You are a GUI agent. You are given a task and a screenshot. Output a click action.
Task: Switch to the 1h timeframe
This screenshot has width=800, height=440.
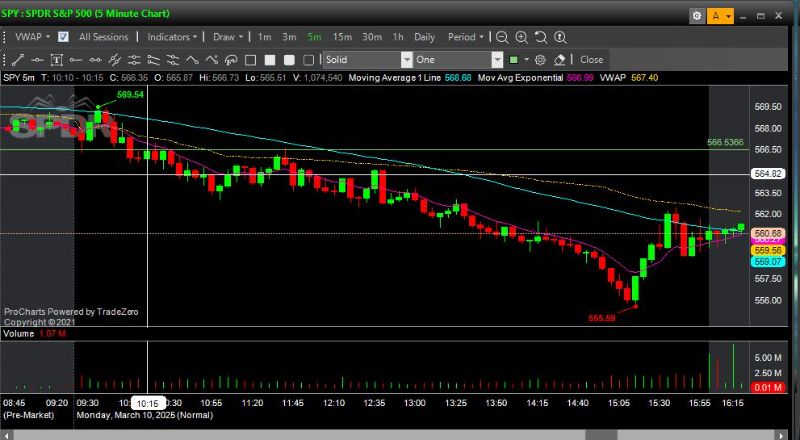pos(398,37)
